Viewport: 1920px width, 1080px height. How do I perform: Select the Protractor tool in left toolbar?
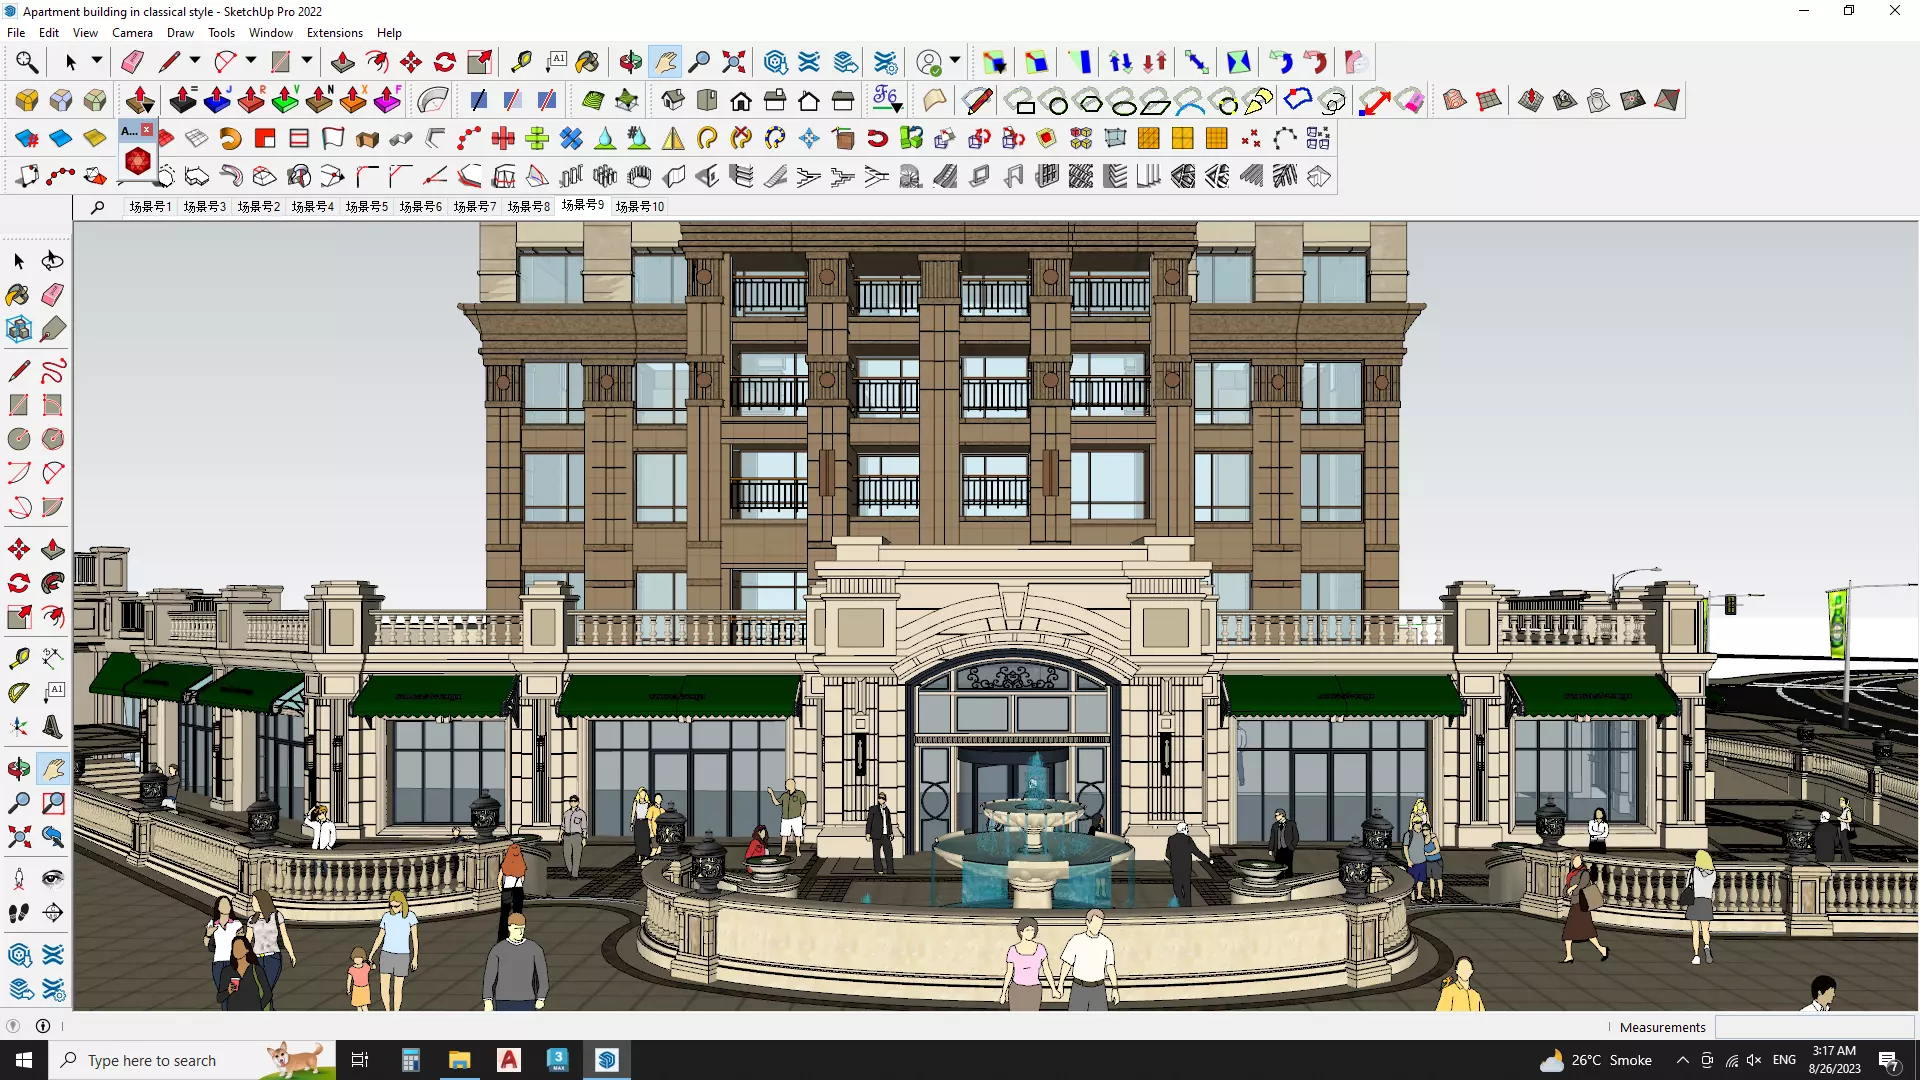(19, 692)
